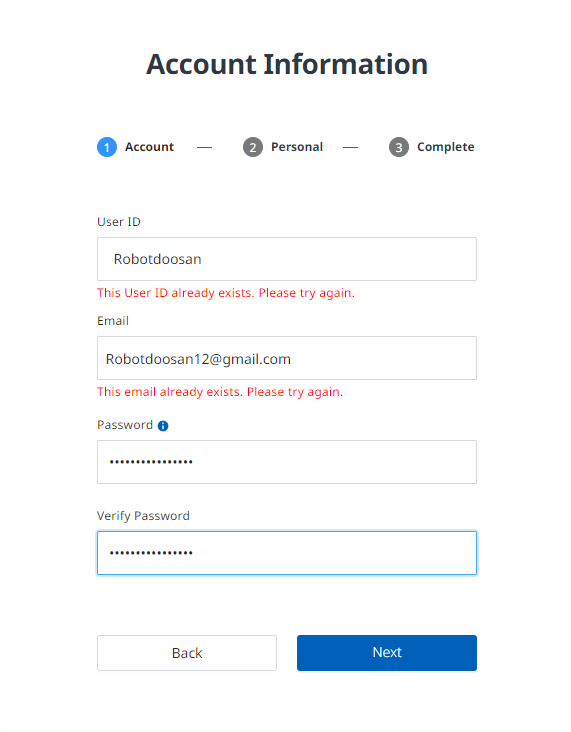
Task: Click the Back button
Action: [187, 653]
